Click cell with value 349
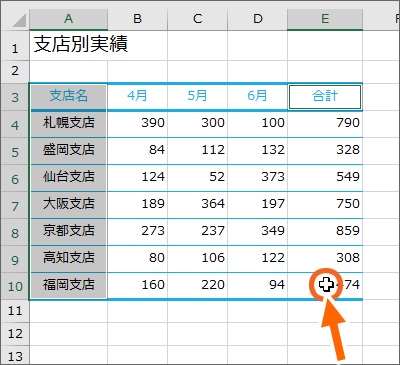400x365 pixels. point(257,232)
